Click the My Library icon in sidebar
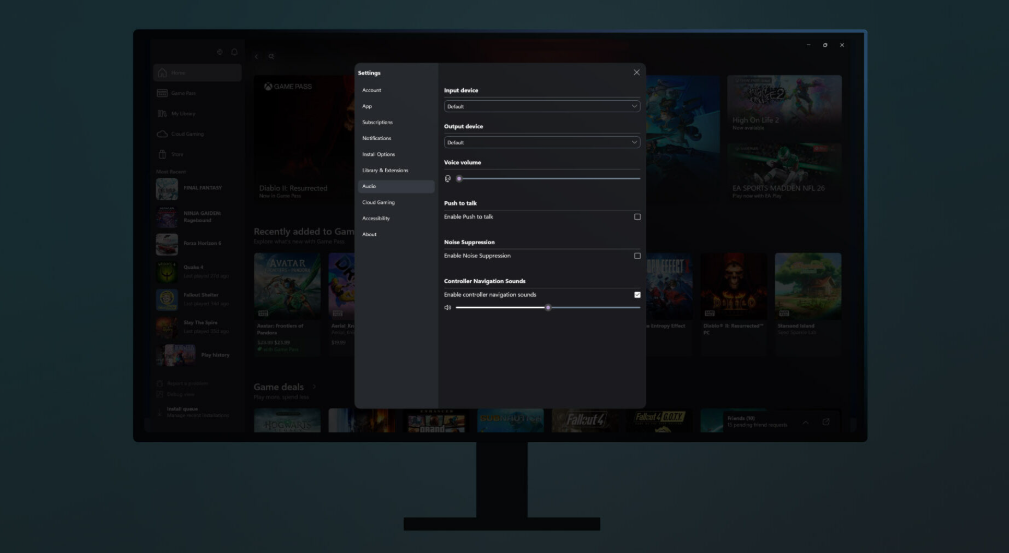 [162, 113]
